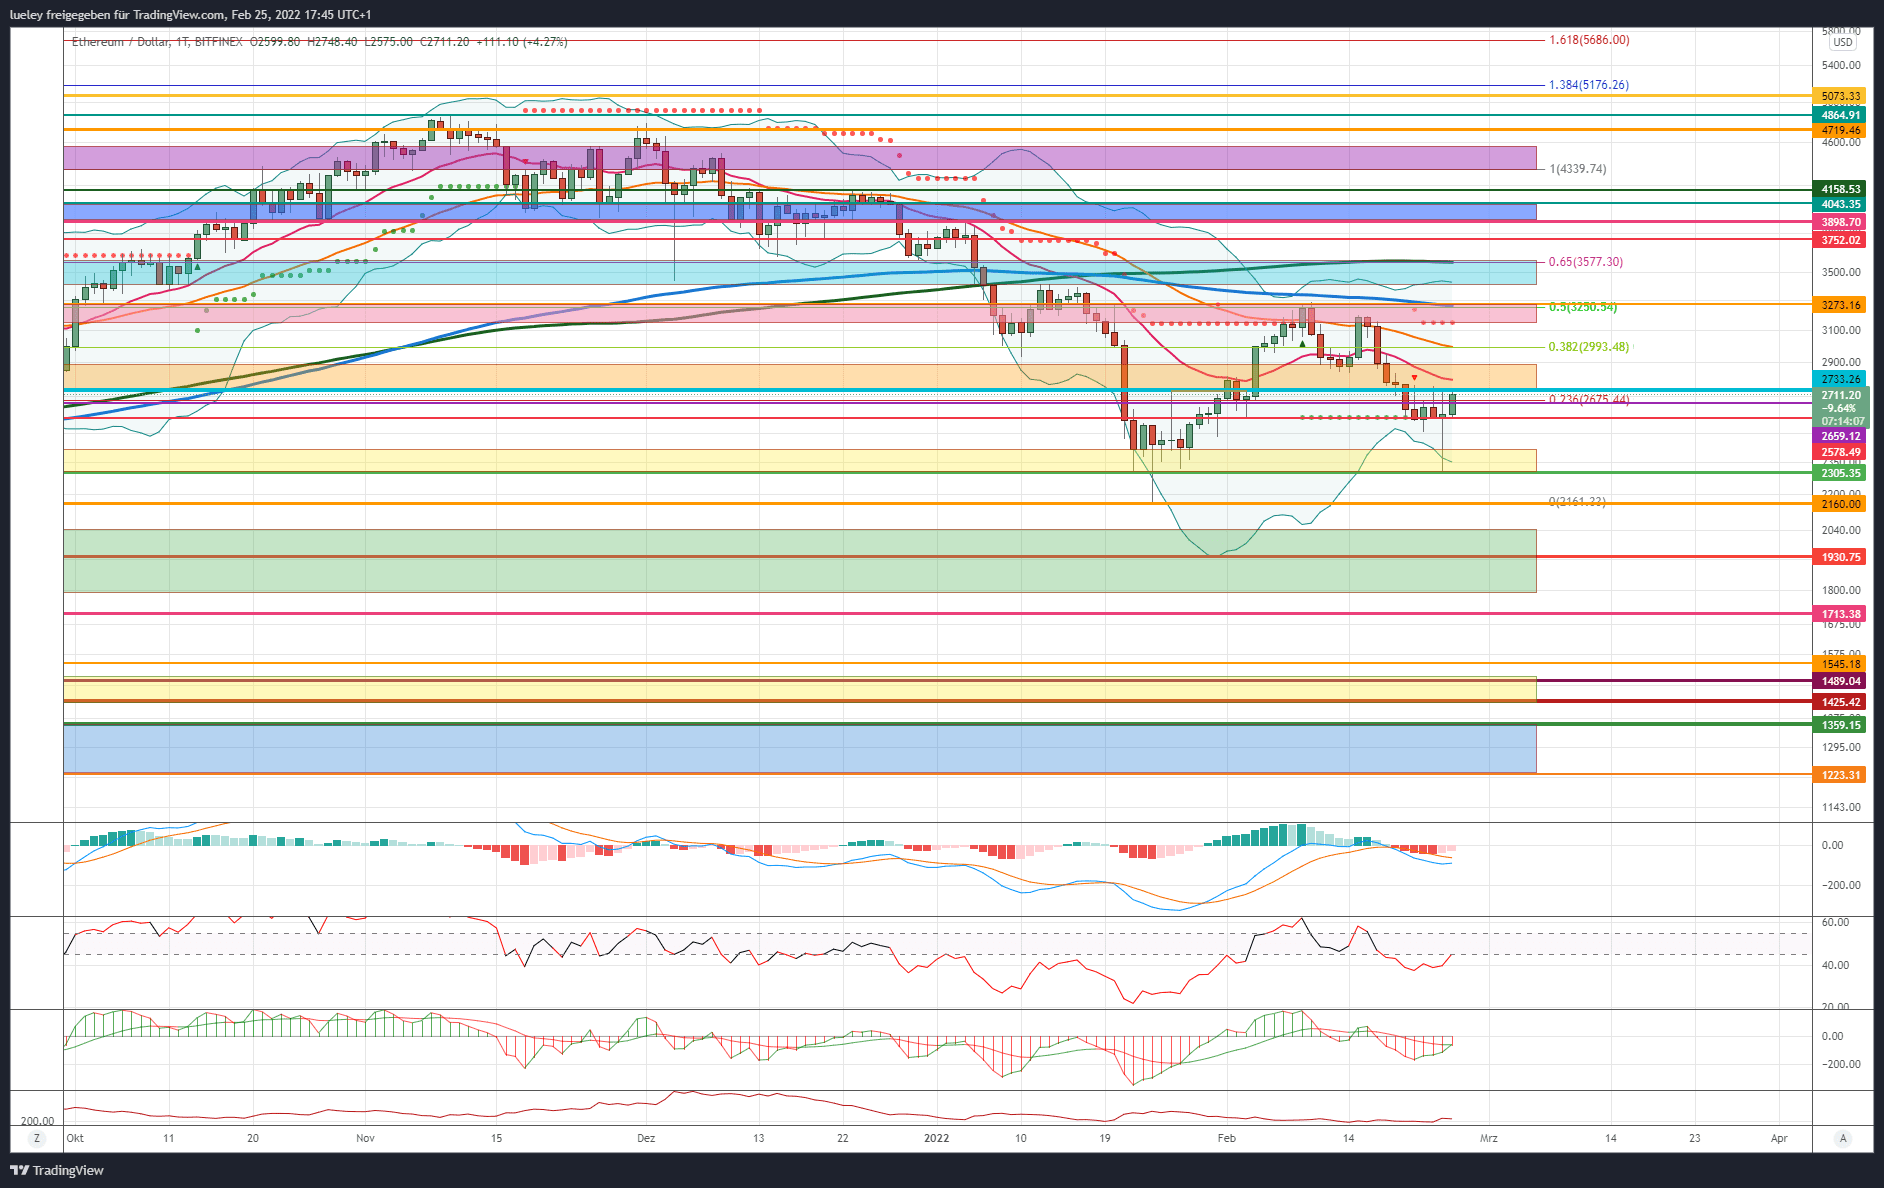This screenshot has height=1188, width=1884.
Task: Click the 4864.91 teal price label
Action: tap(1840, 116)
